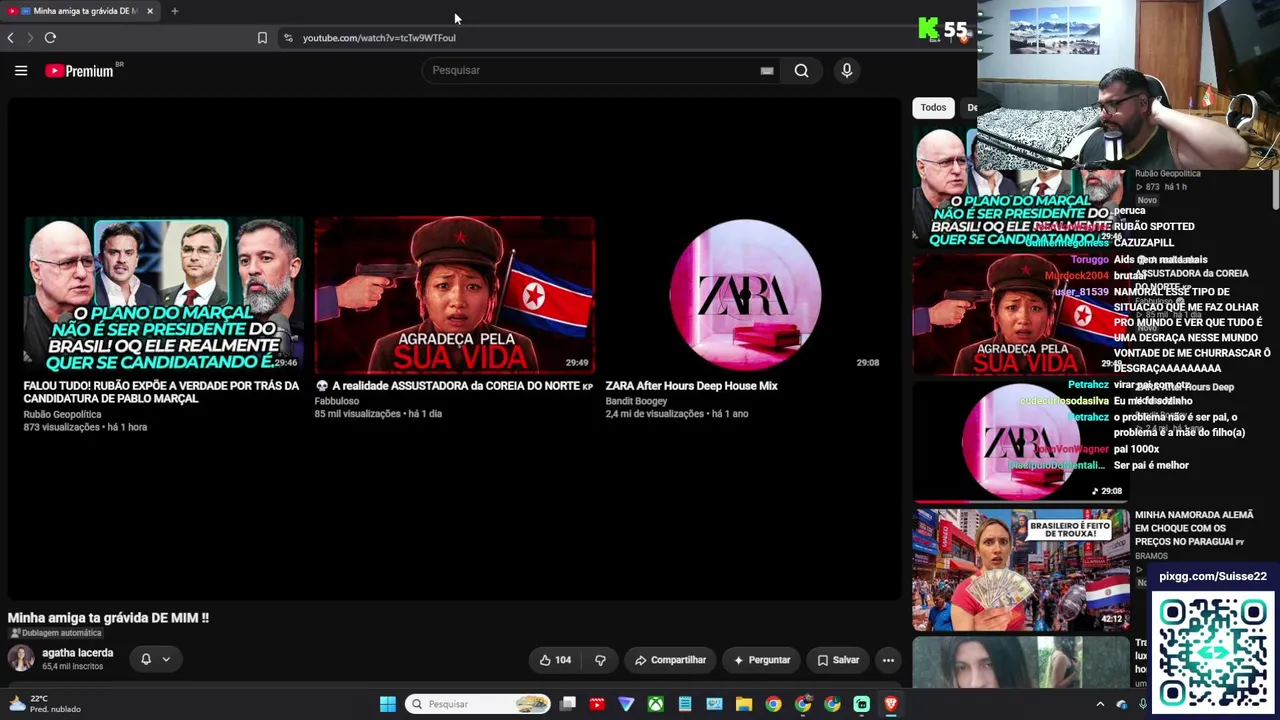The width and height of the screenshot is (1280, 720).
Task: Click the browser back arrow
Action: [x=10, y=38]
